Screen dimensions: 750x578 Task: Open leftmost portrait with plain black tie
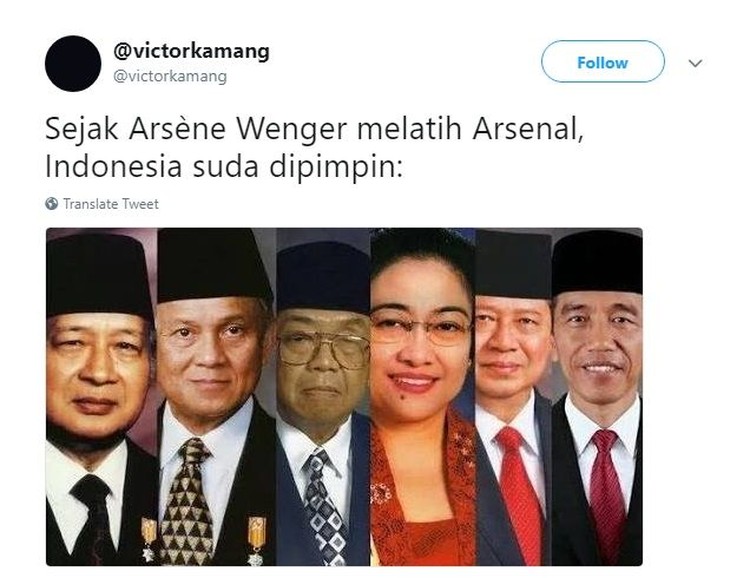point(101,397)
